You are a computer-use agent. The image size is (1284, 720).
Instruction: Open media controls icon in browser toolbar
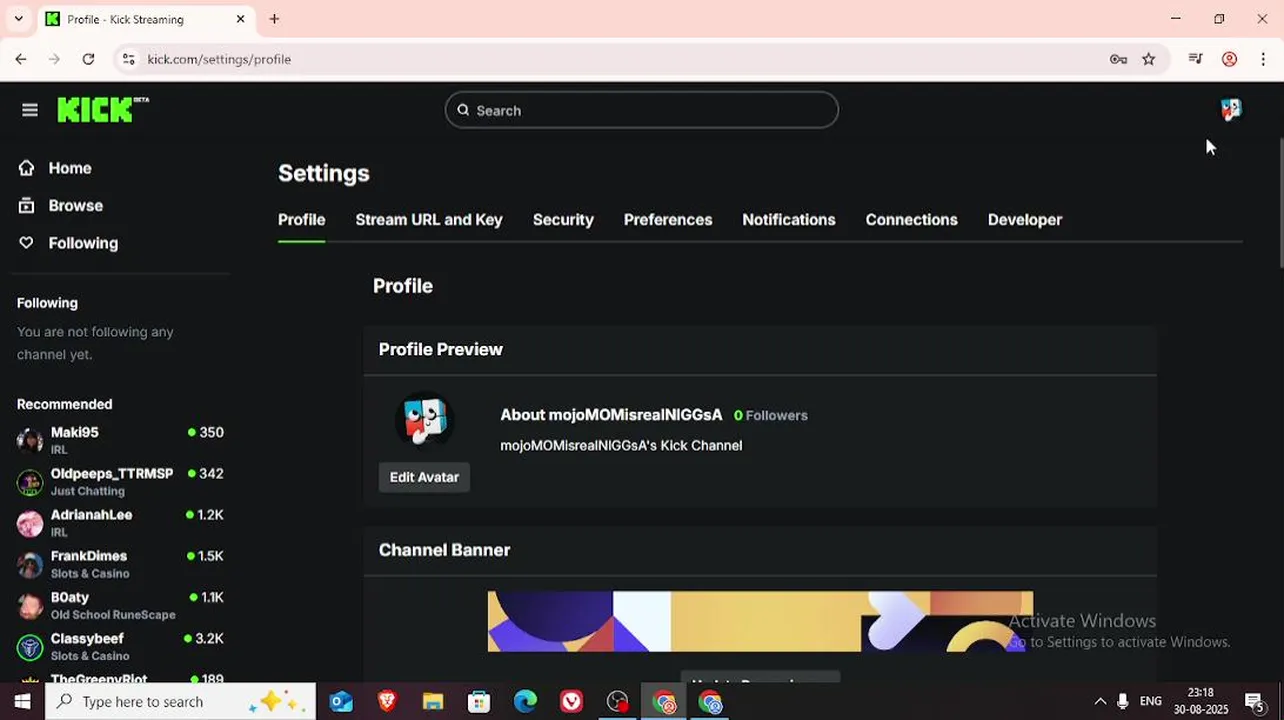point(1195,59)
